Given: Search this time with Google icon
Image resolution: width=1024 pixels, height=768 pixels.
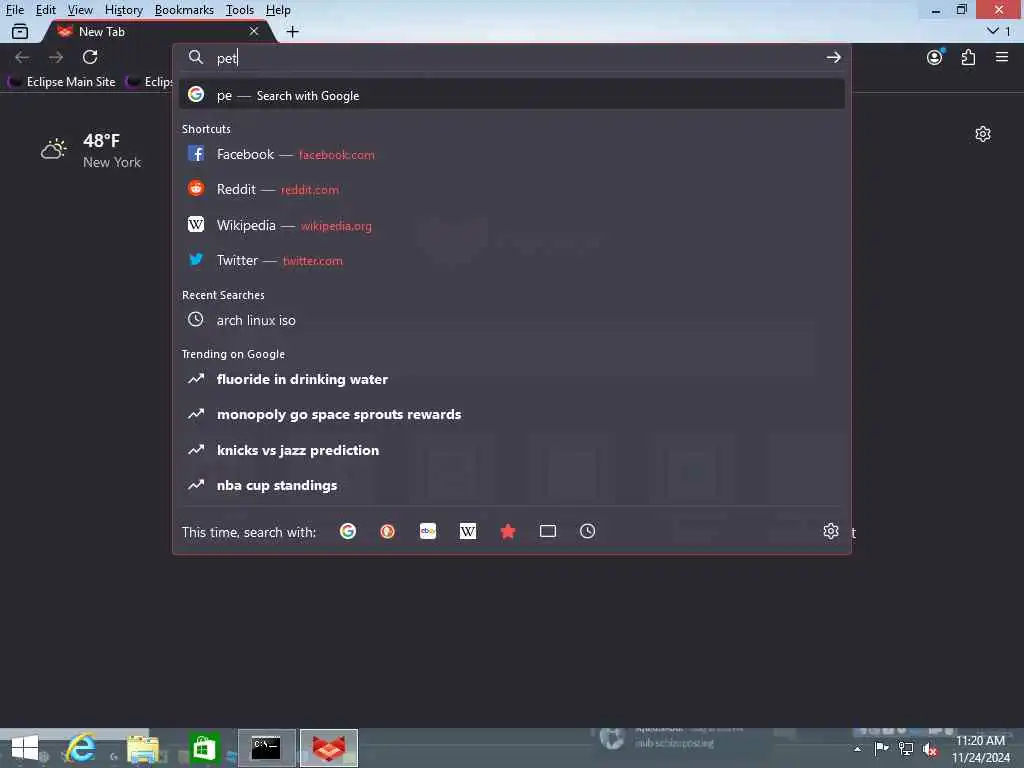Looking at the screenshot, I should point(348,532).
